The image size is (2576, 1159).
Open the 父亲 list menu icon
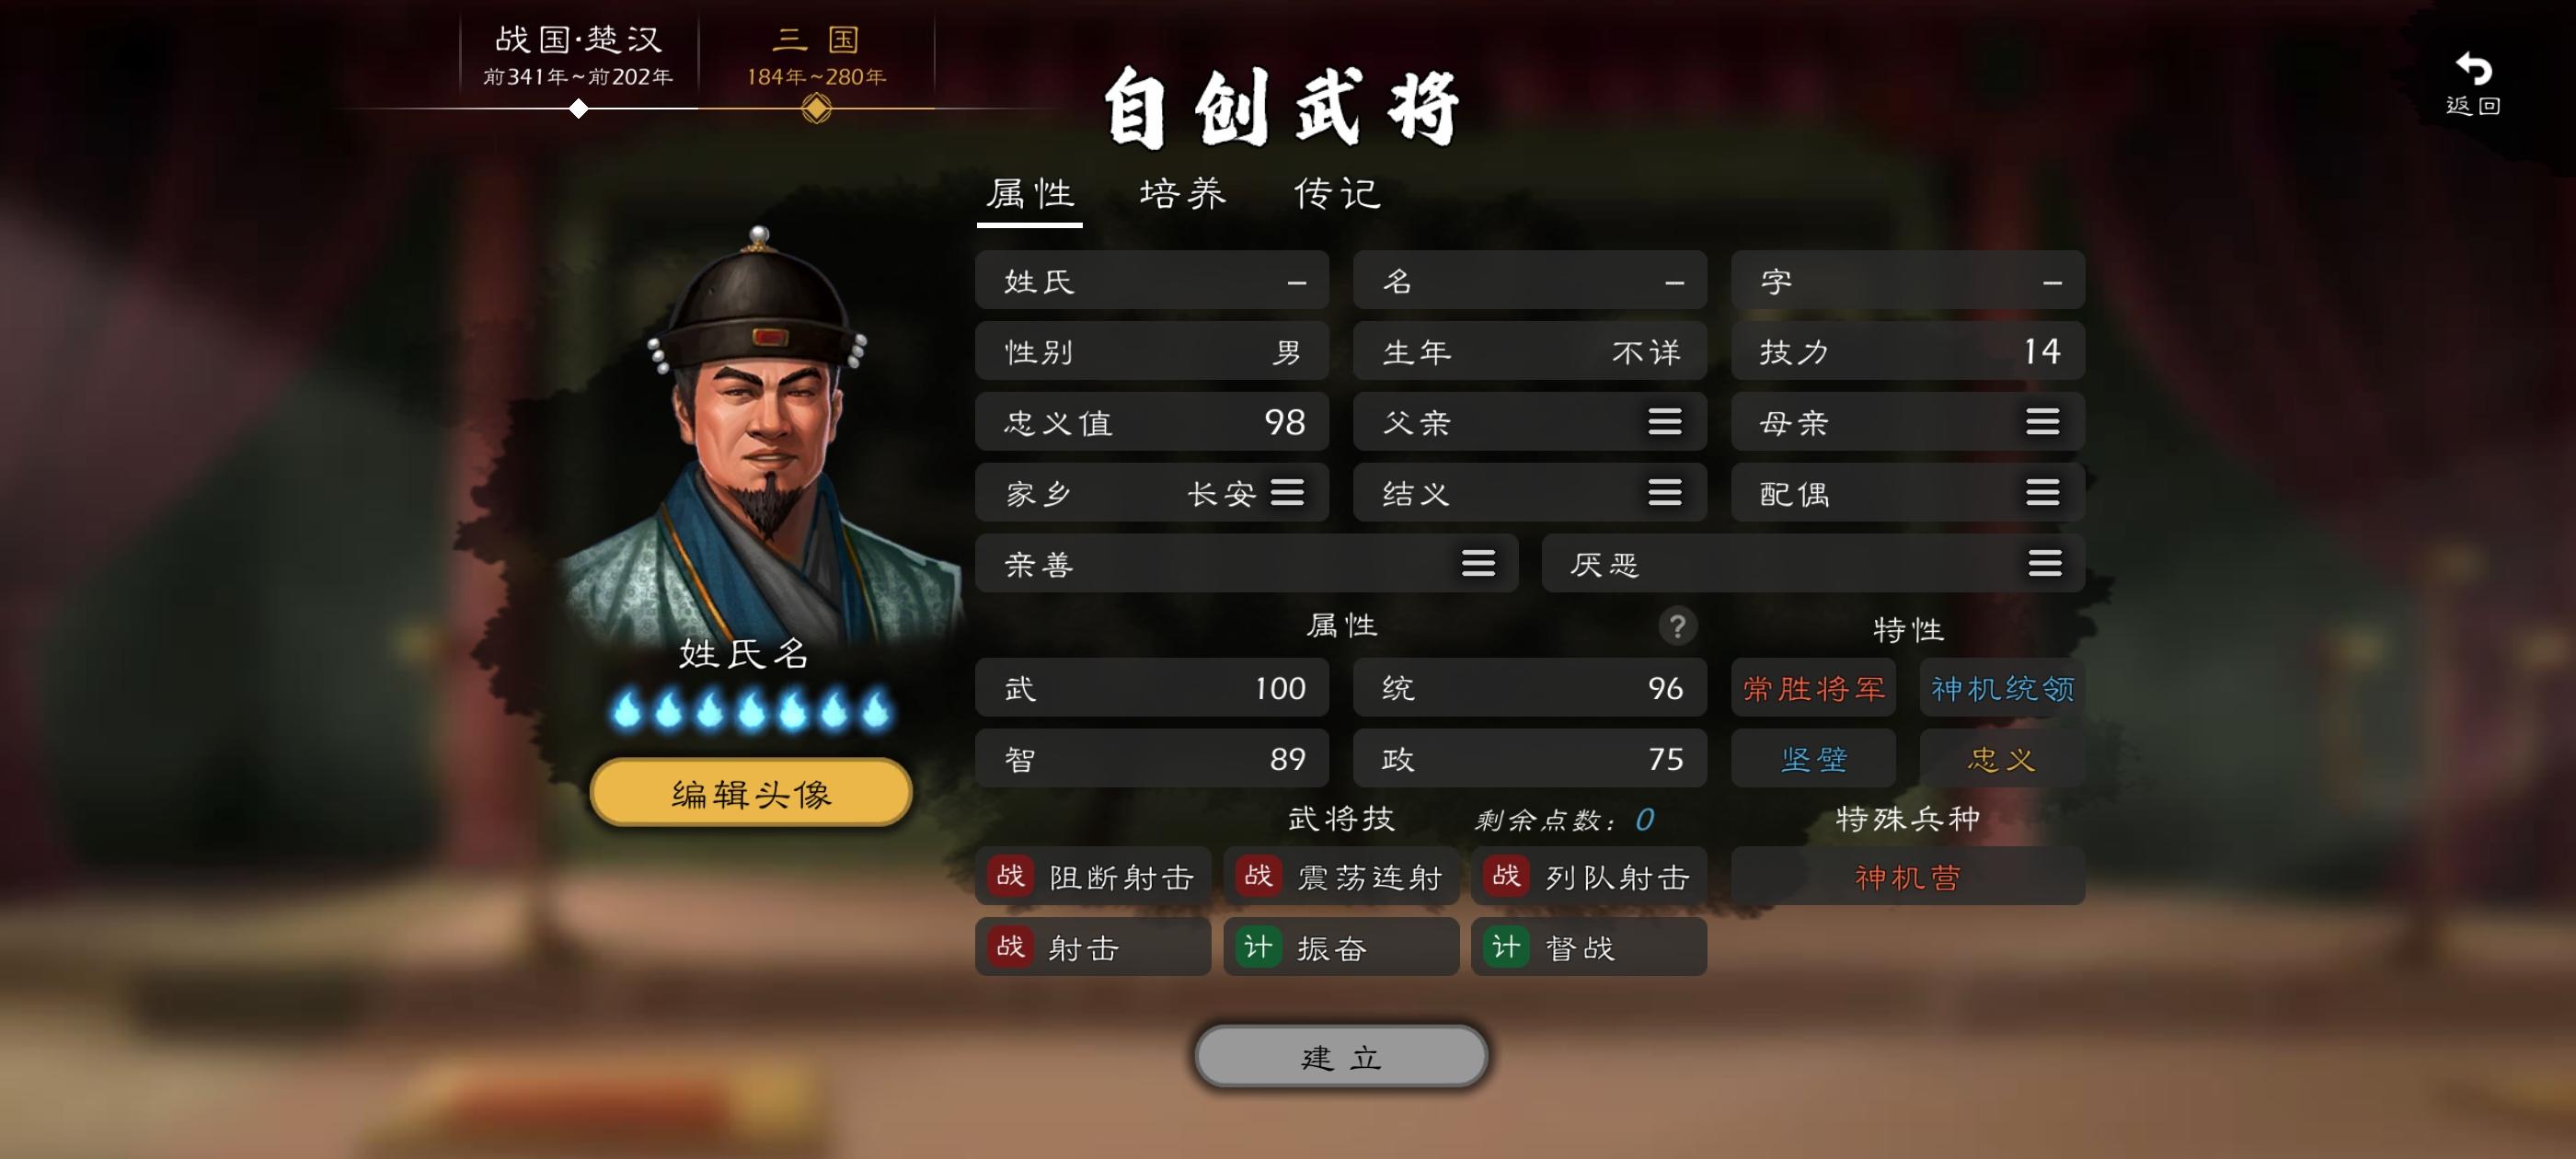coord(1664,422)
